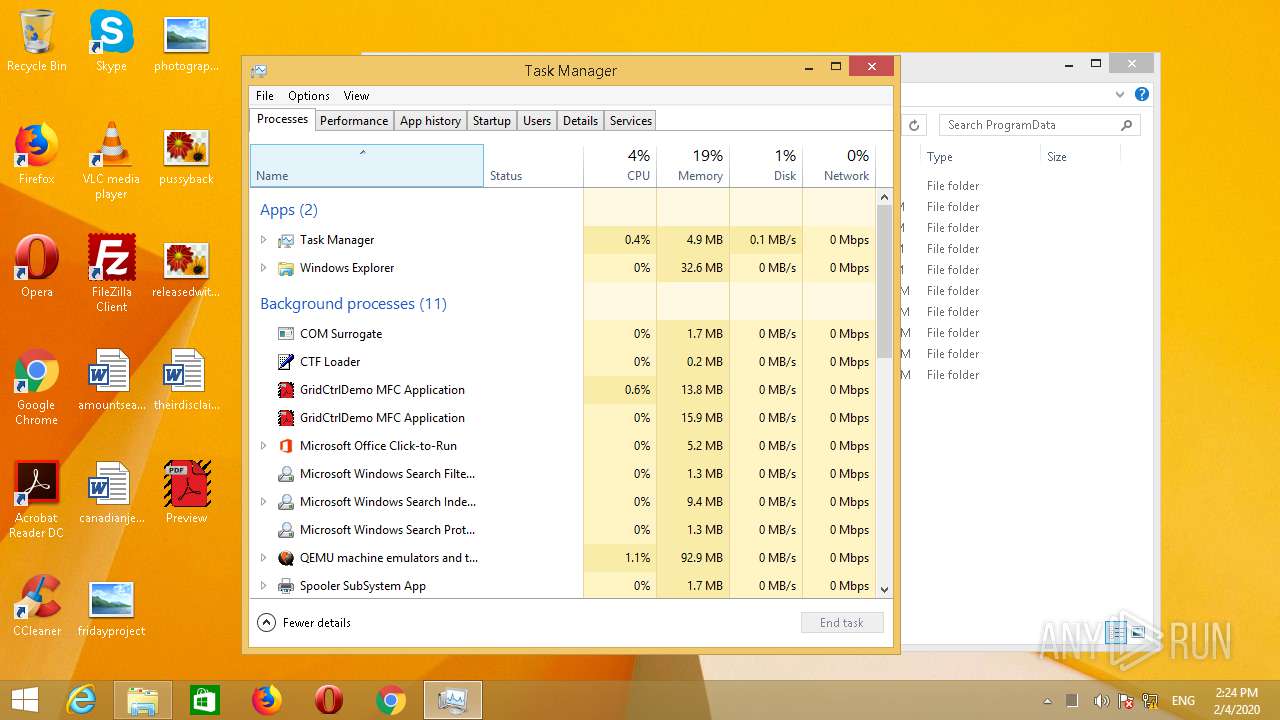Open Chrome from the taskbar

pyautogui.click(x=391, y=700)
